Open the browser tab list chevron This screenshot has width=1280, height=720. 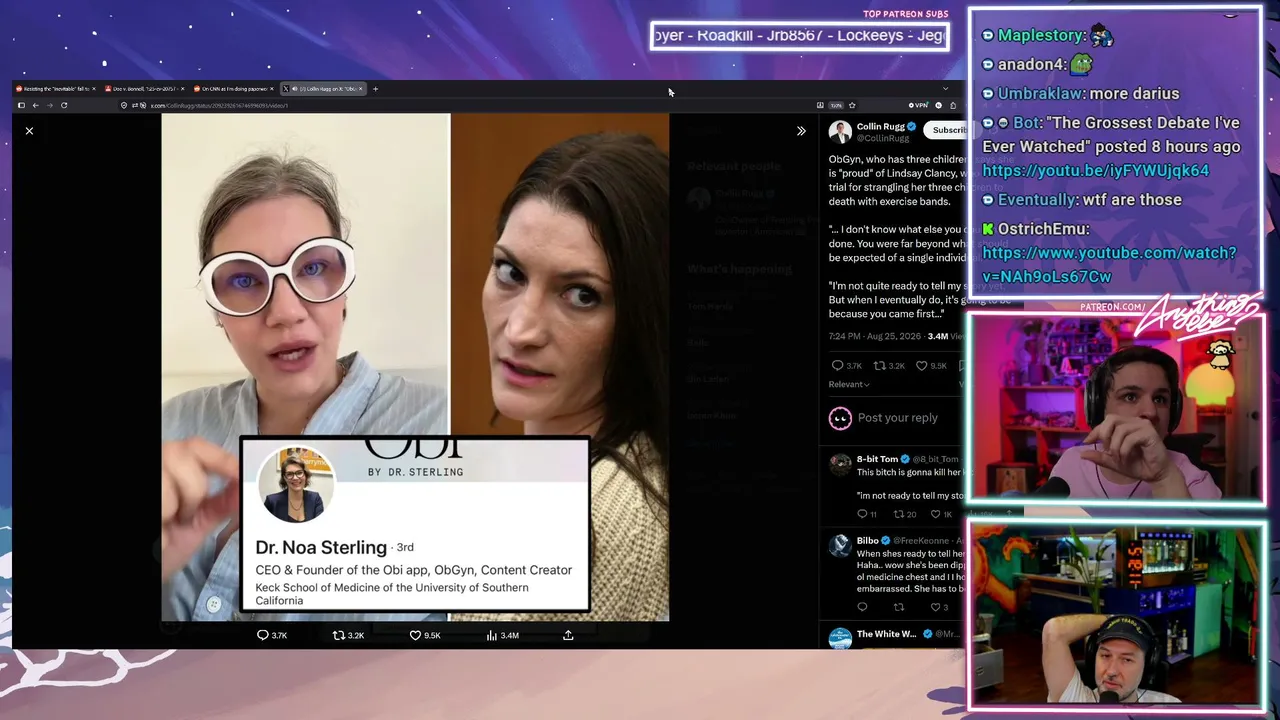[x=945, y=89]
